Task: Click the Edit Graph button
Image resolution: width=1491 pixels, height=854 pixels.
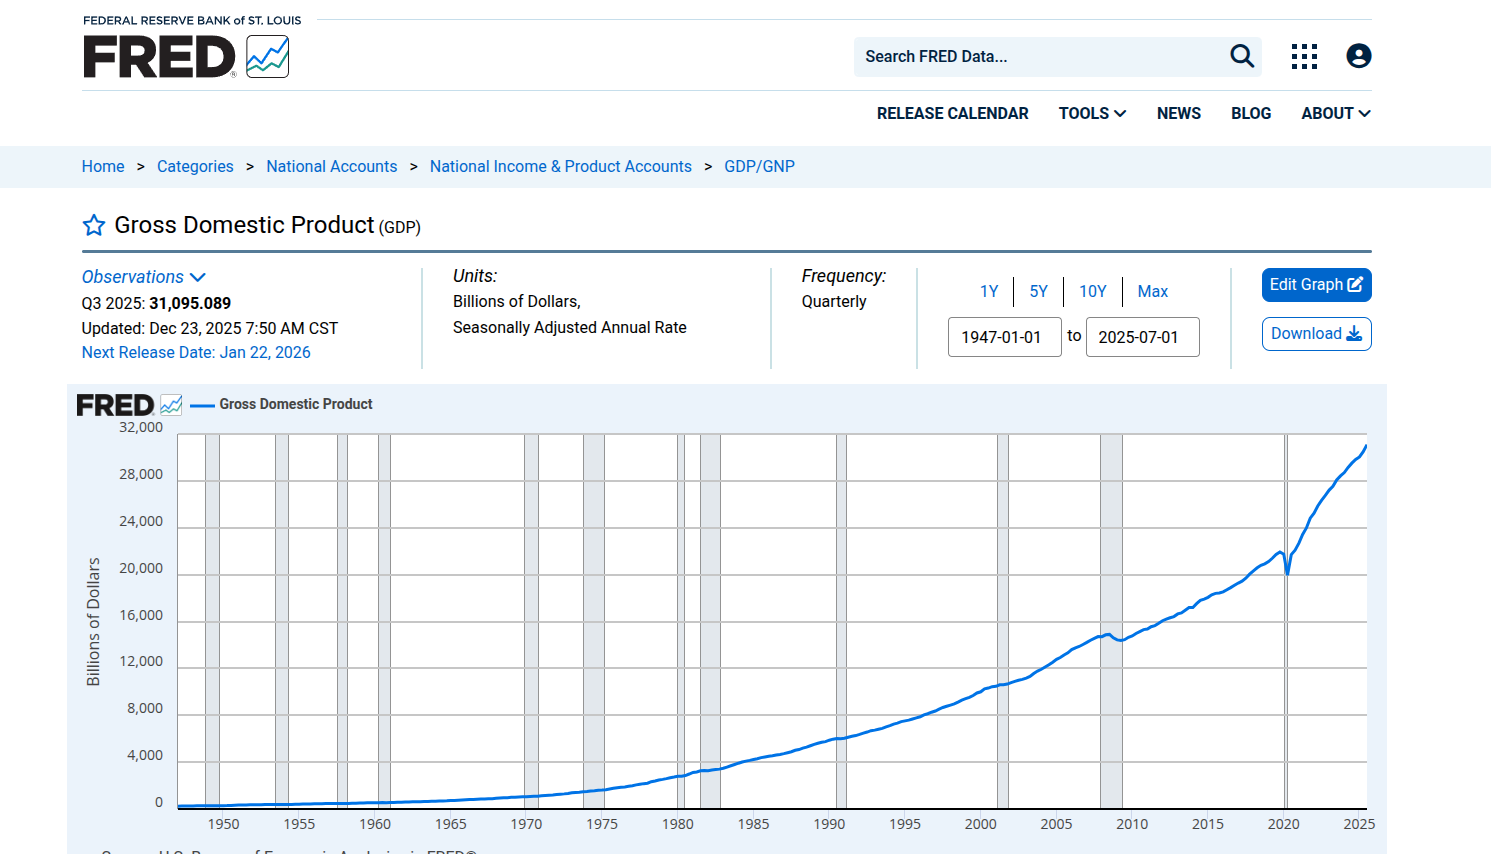Action: point(1316,285)
